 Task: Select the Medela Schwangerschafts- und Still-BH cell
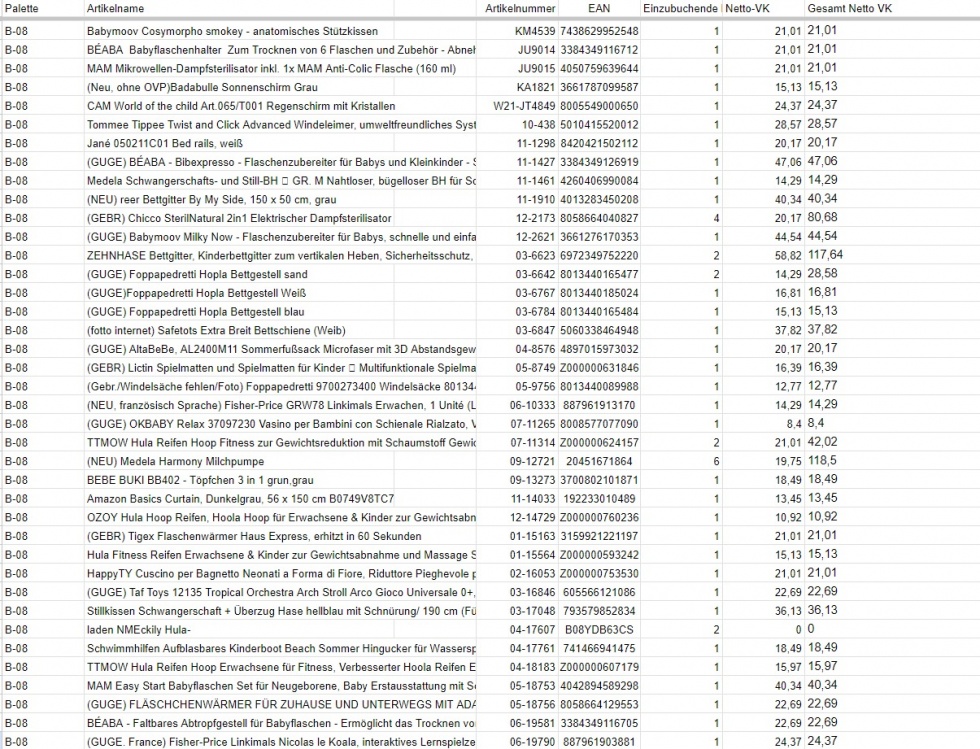(x=280, y=181)
